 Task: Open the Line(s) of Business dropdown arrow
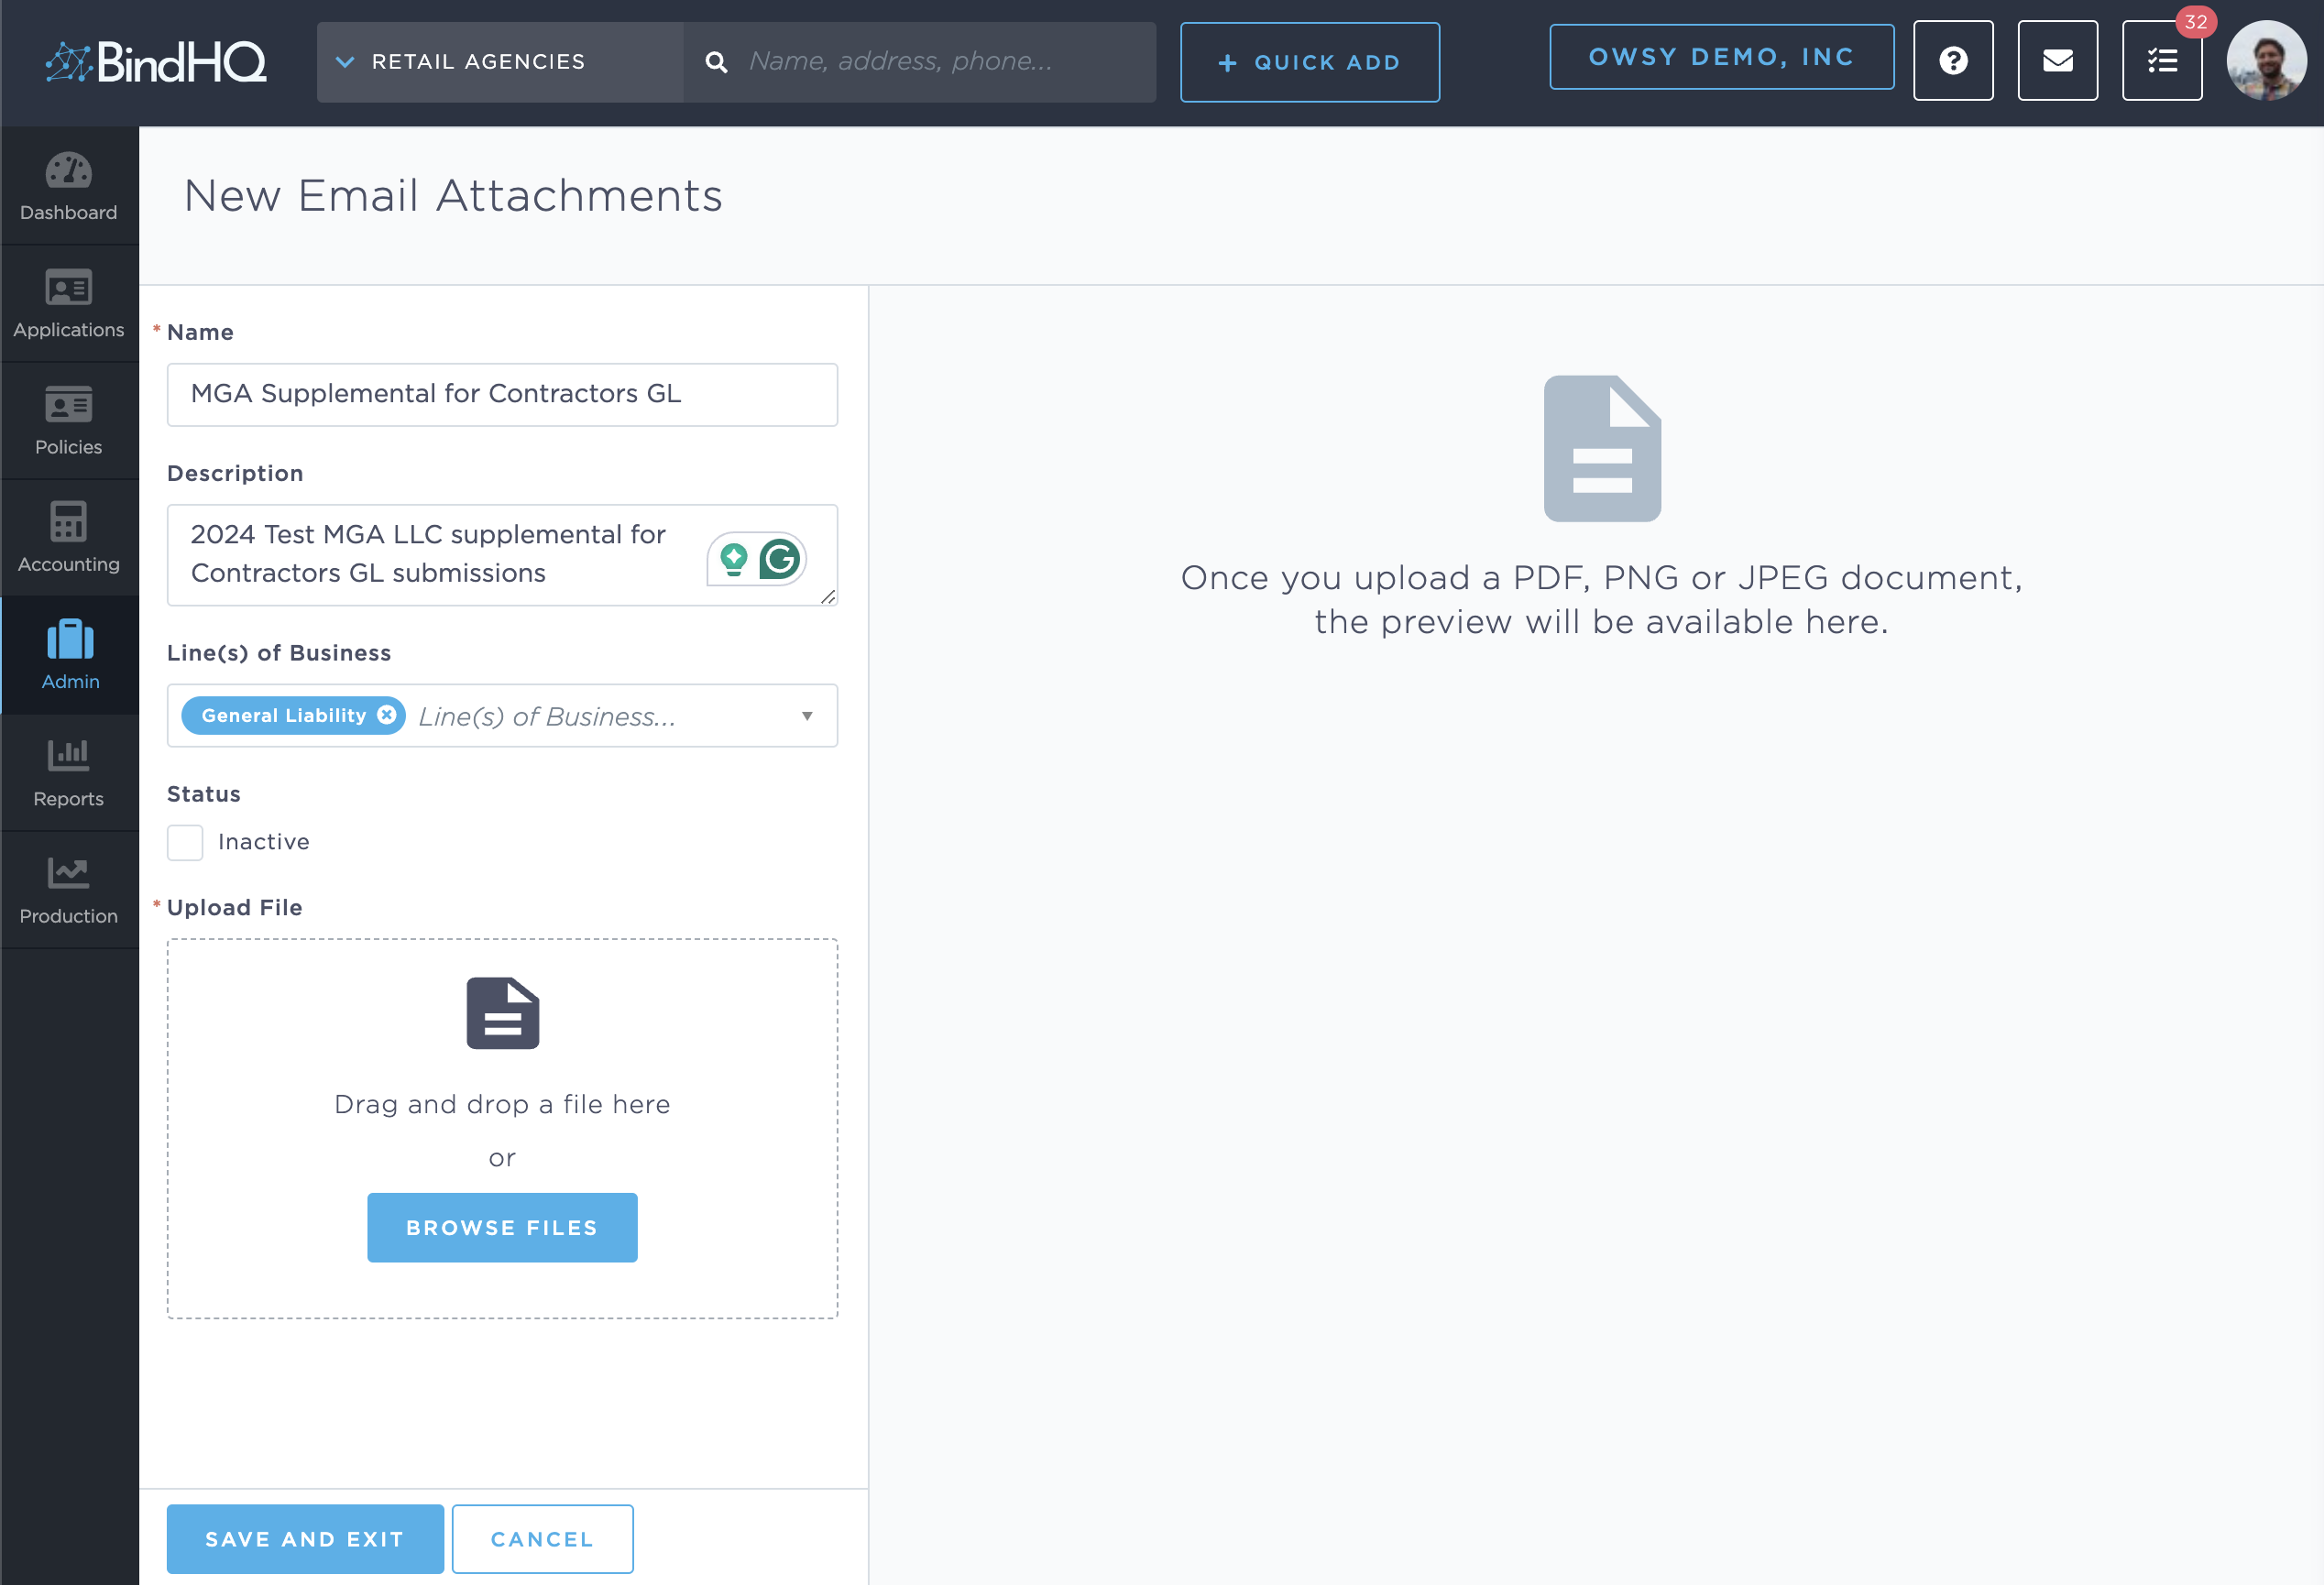807,716
